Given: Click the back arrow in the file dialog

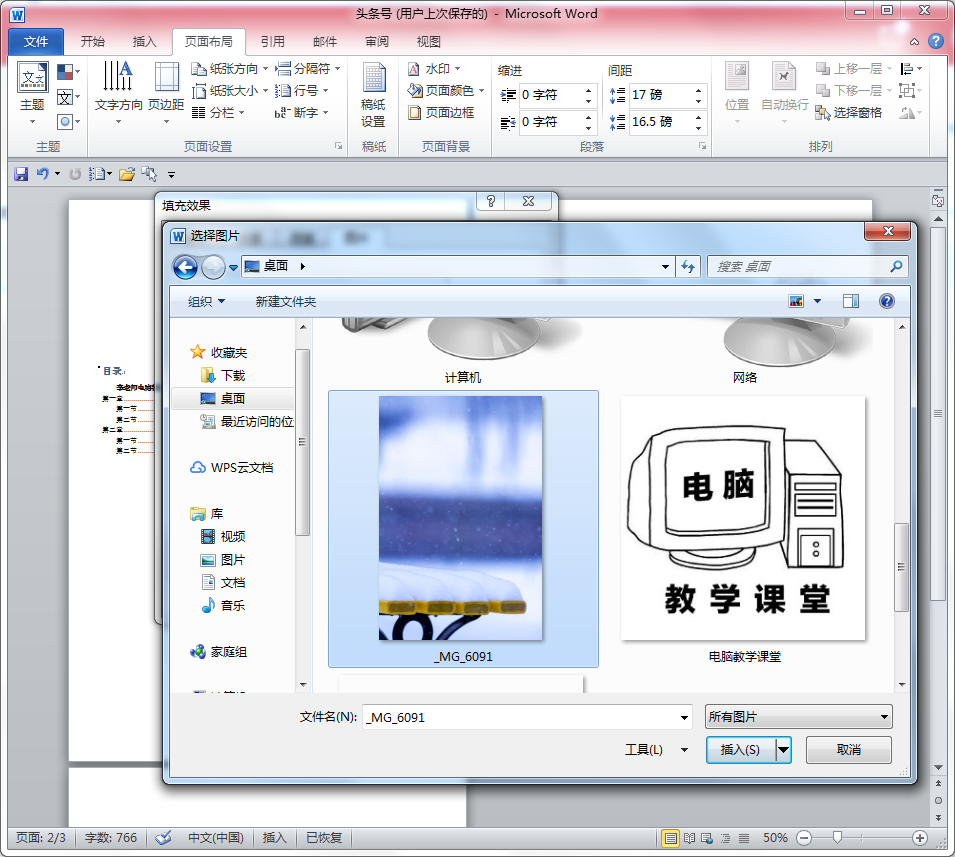Looking at the screenshot, I should pos(185,267).
